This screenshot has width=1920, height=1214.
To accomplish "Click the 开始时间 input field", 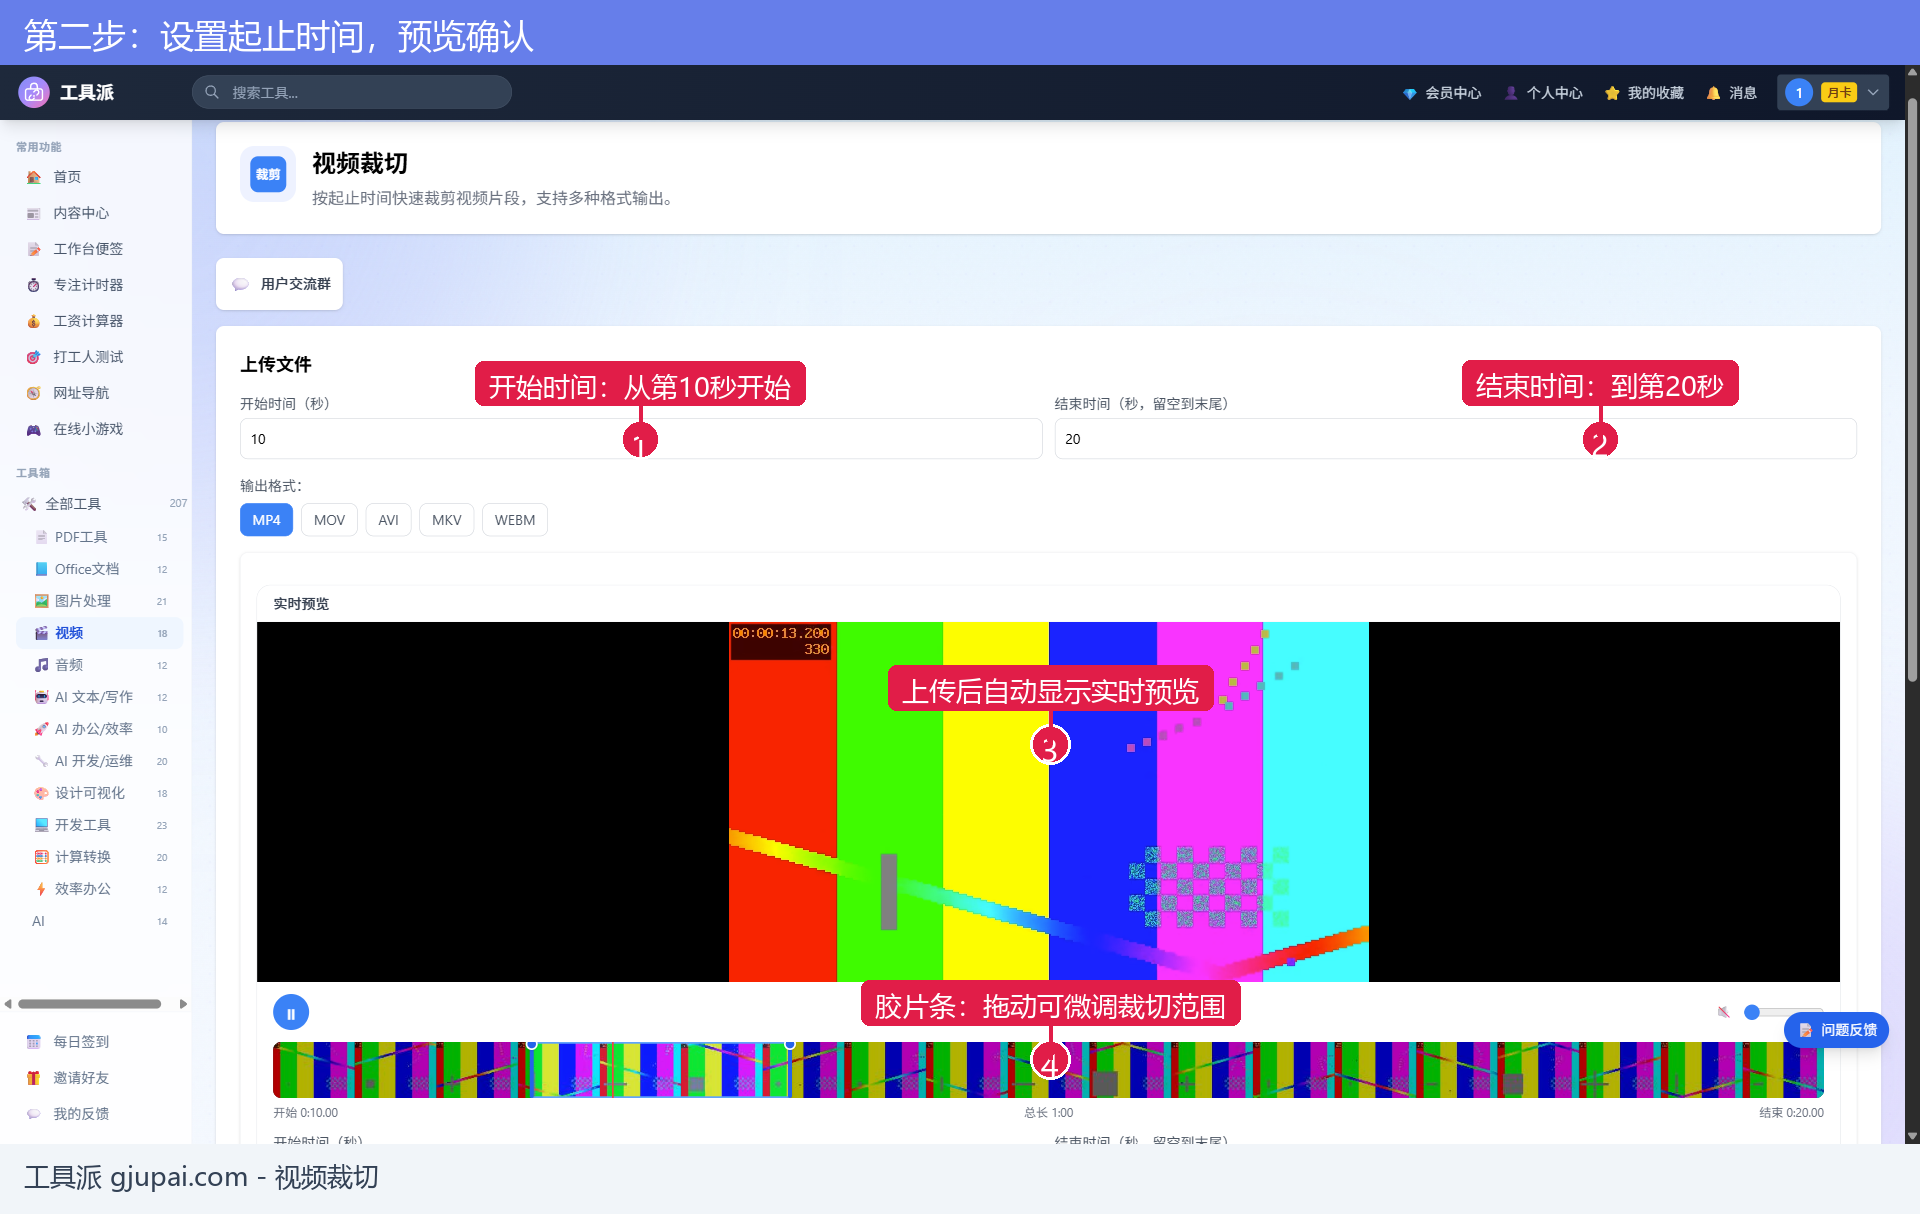I will pos(641,439).
